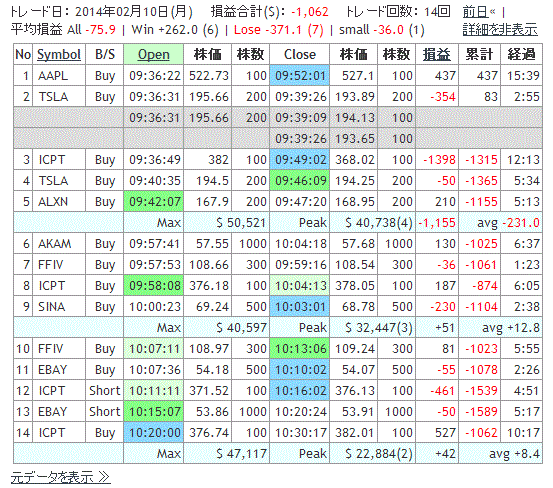The height and width of the screenshot is (488, 553).
Task: Click the Short label in row 13
Action: (105, 411)
